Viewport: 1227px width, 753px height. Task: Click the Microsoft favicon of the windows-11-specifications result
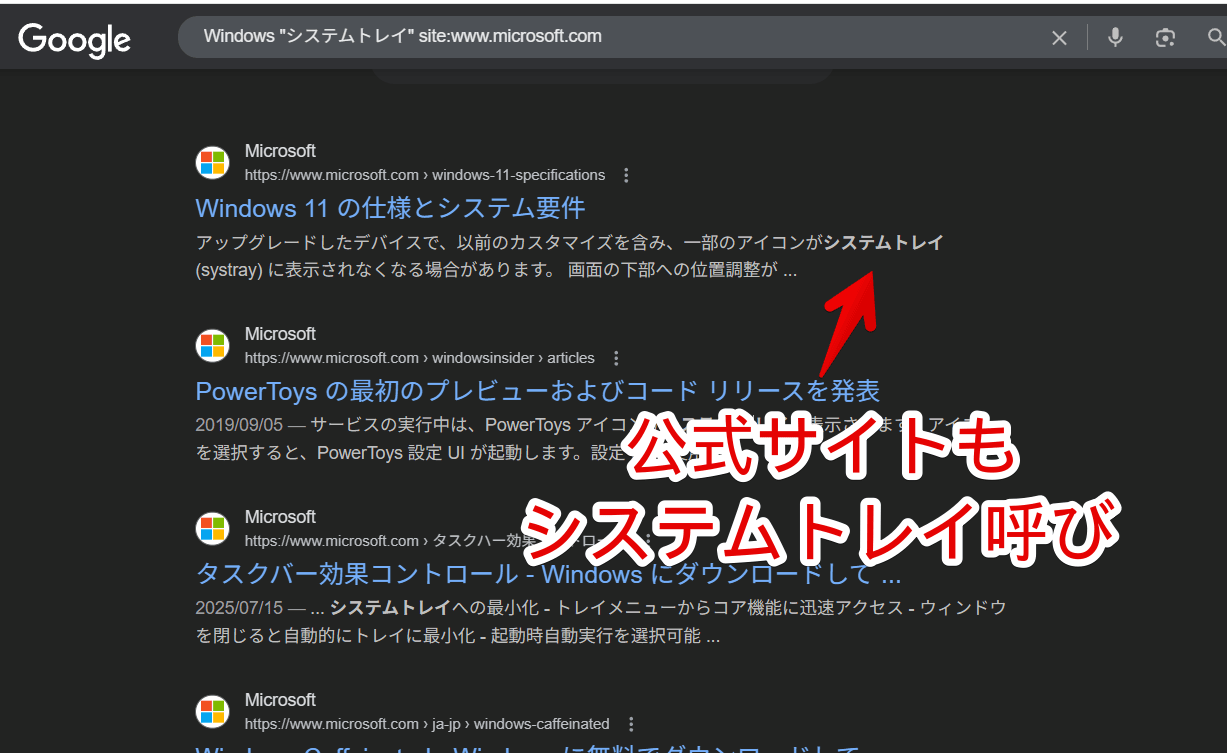click(212, 163)
